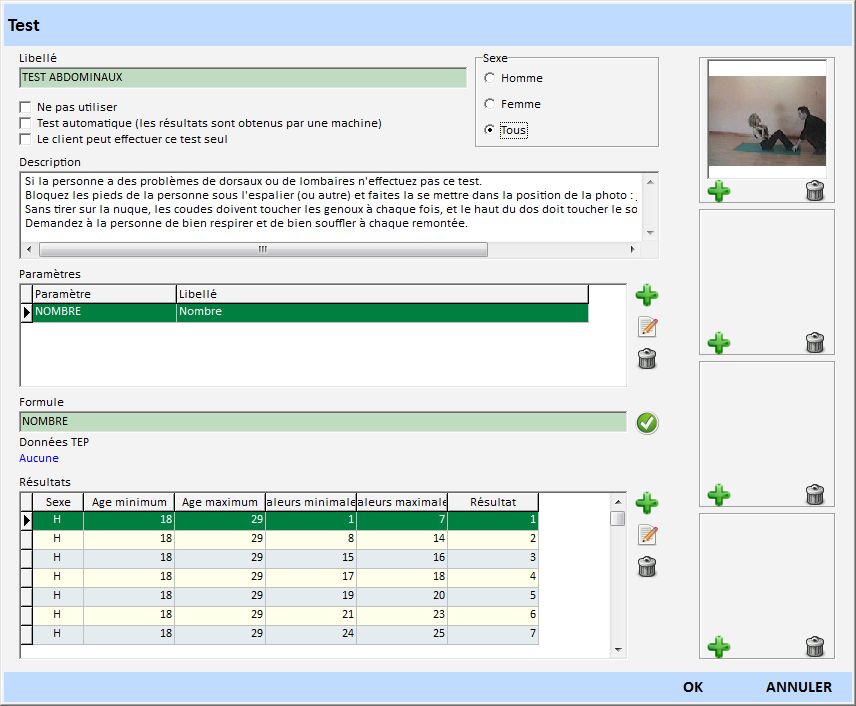The image size is (856, 706).
Task: Delete the selected parameter with trash icon
Action: [x=647, y=359]
